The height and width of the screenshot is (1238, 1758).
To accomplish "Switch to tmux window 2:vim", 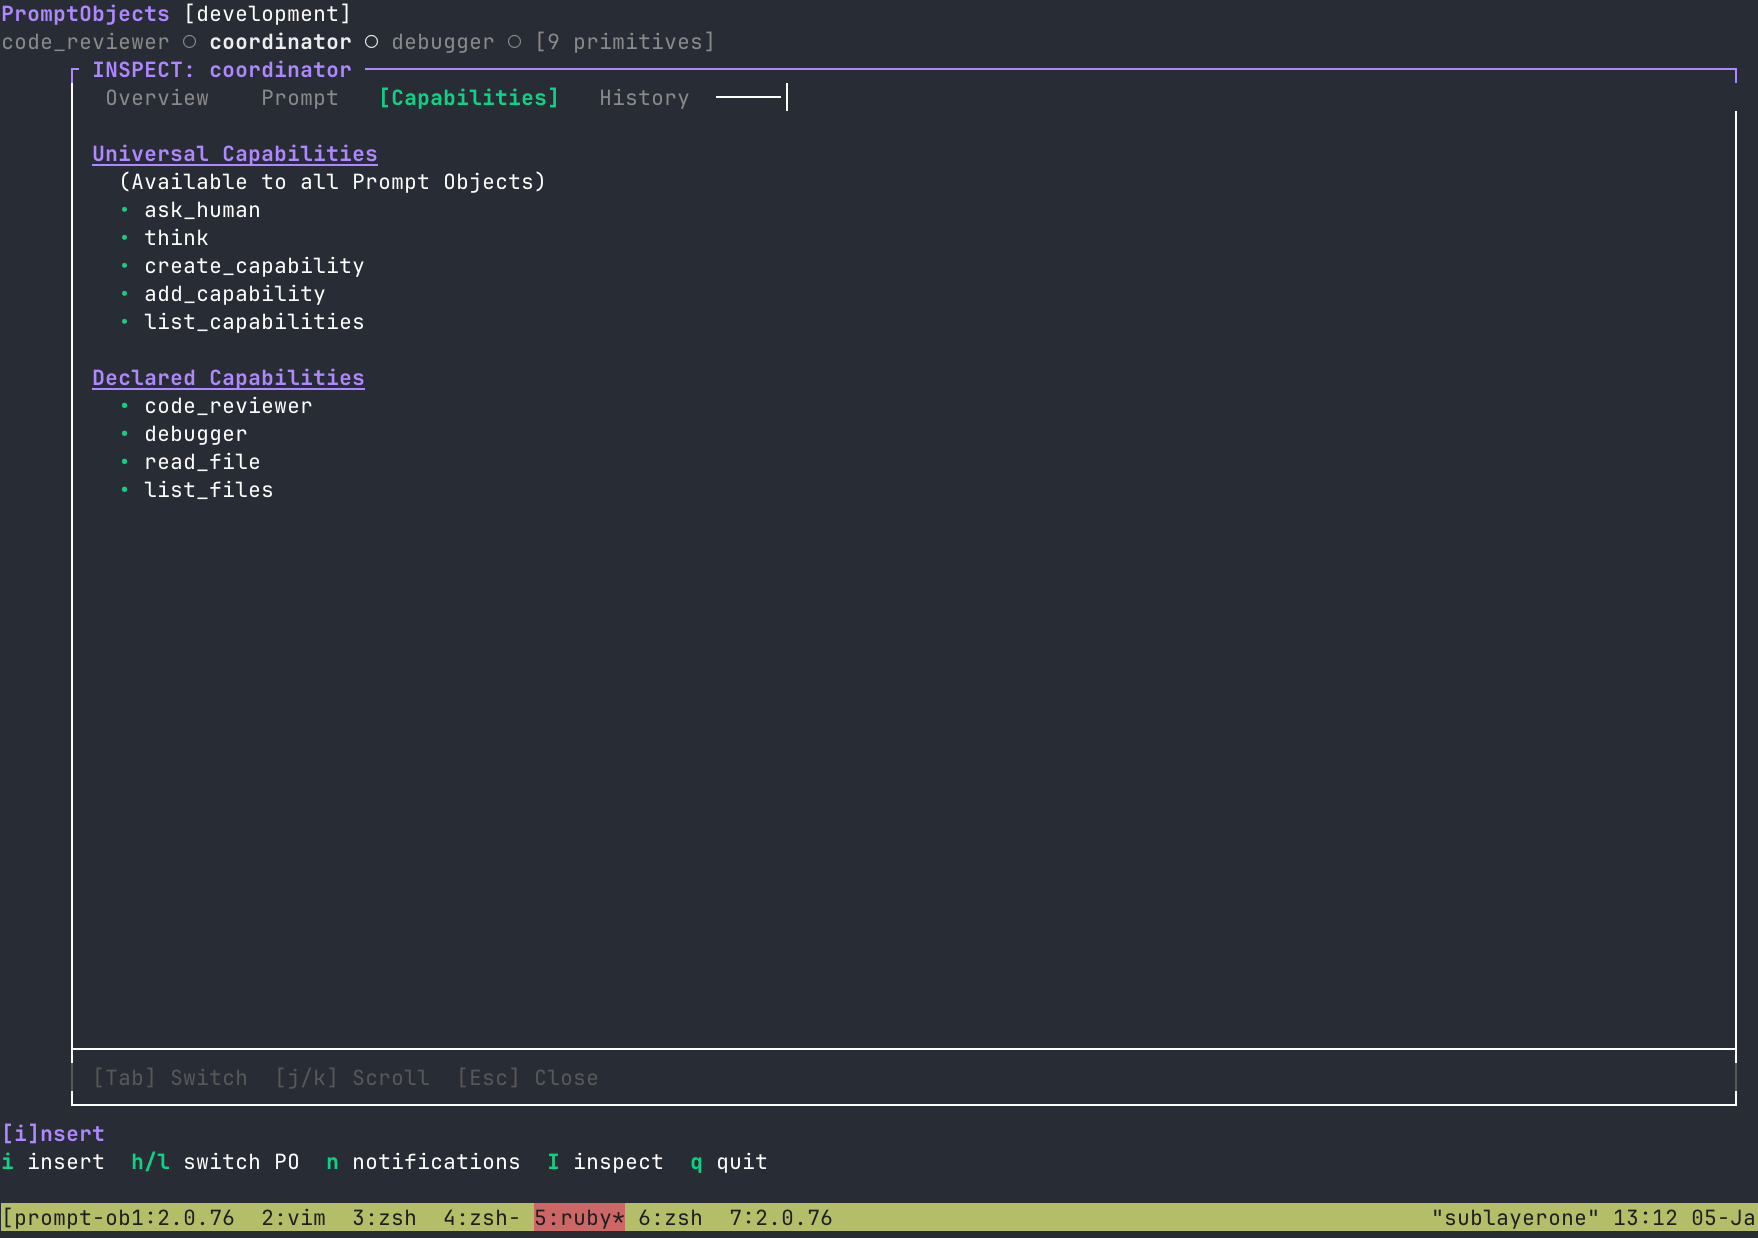I will (293, 1218).
